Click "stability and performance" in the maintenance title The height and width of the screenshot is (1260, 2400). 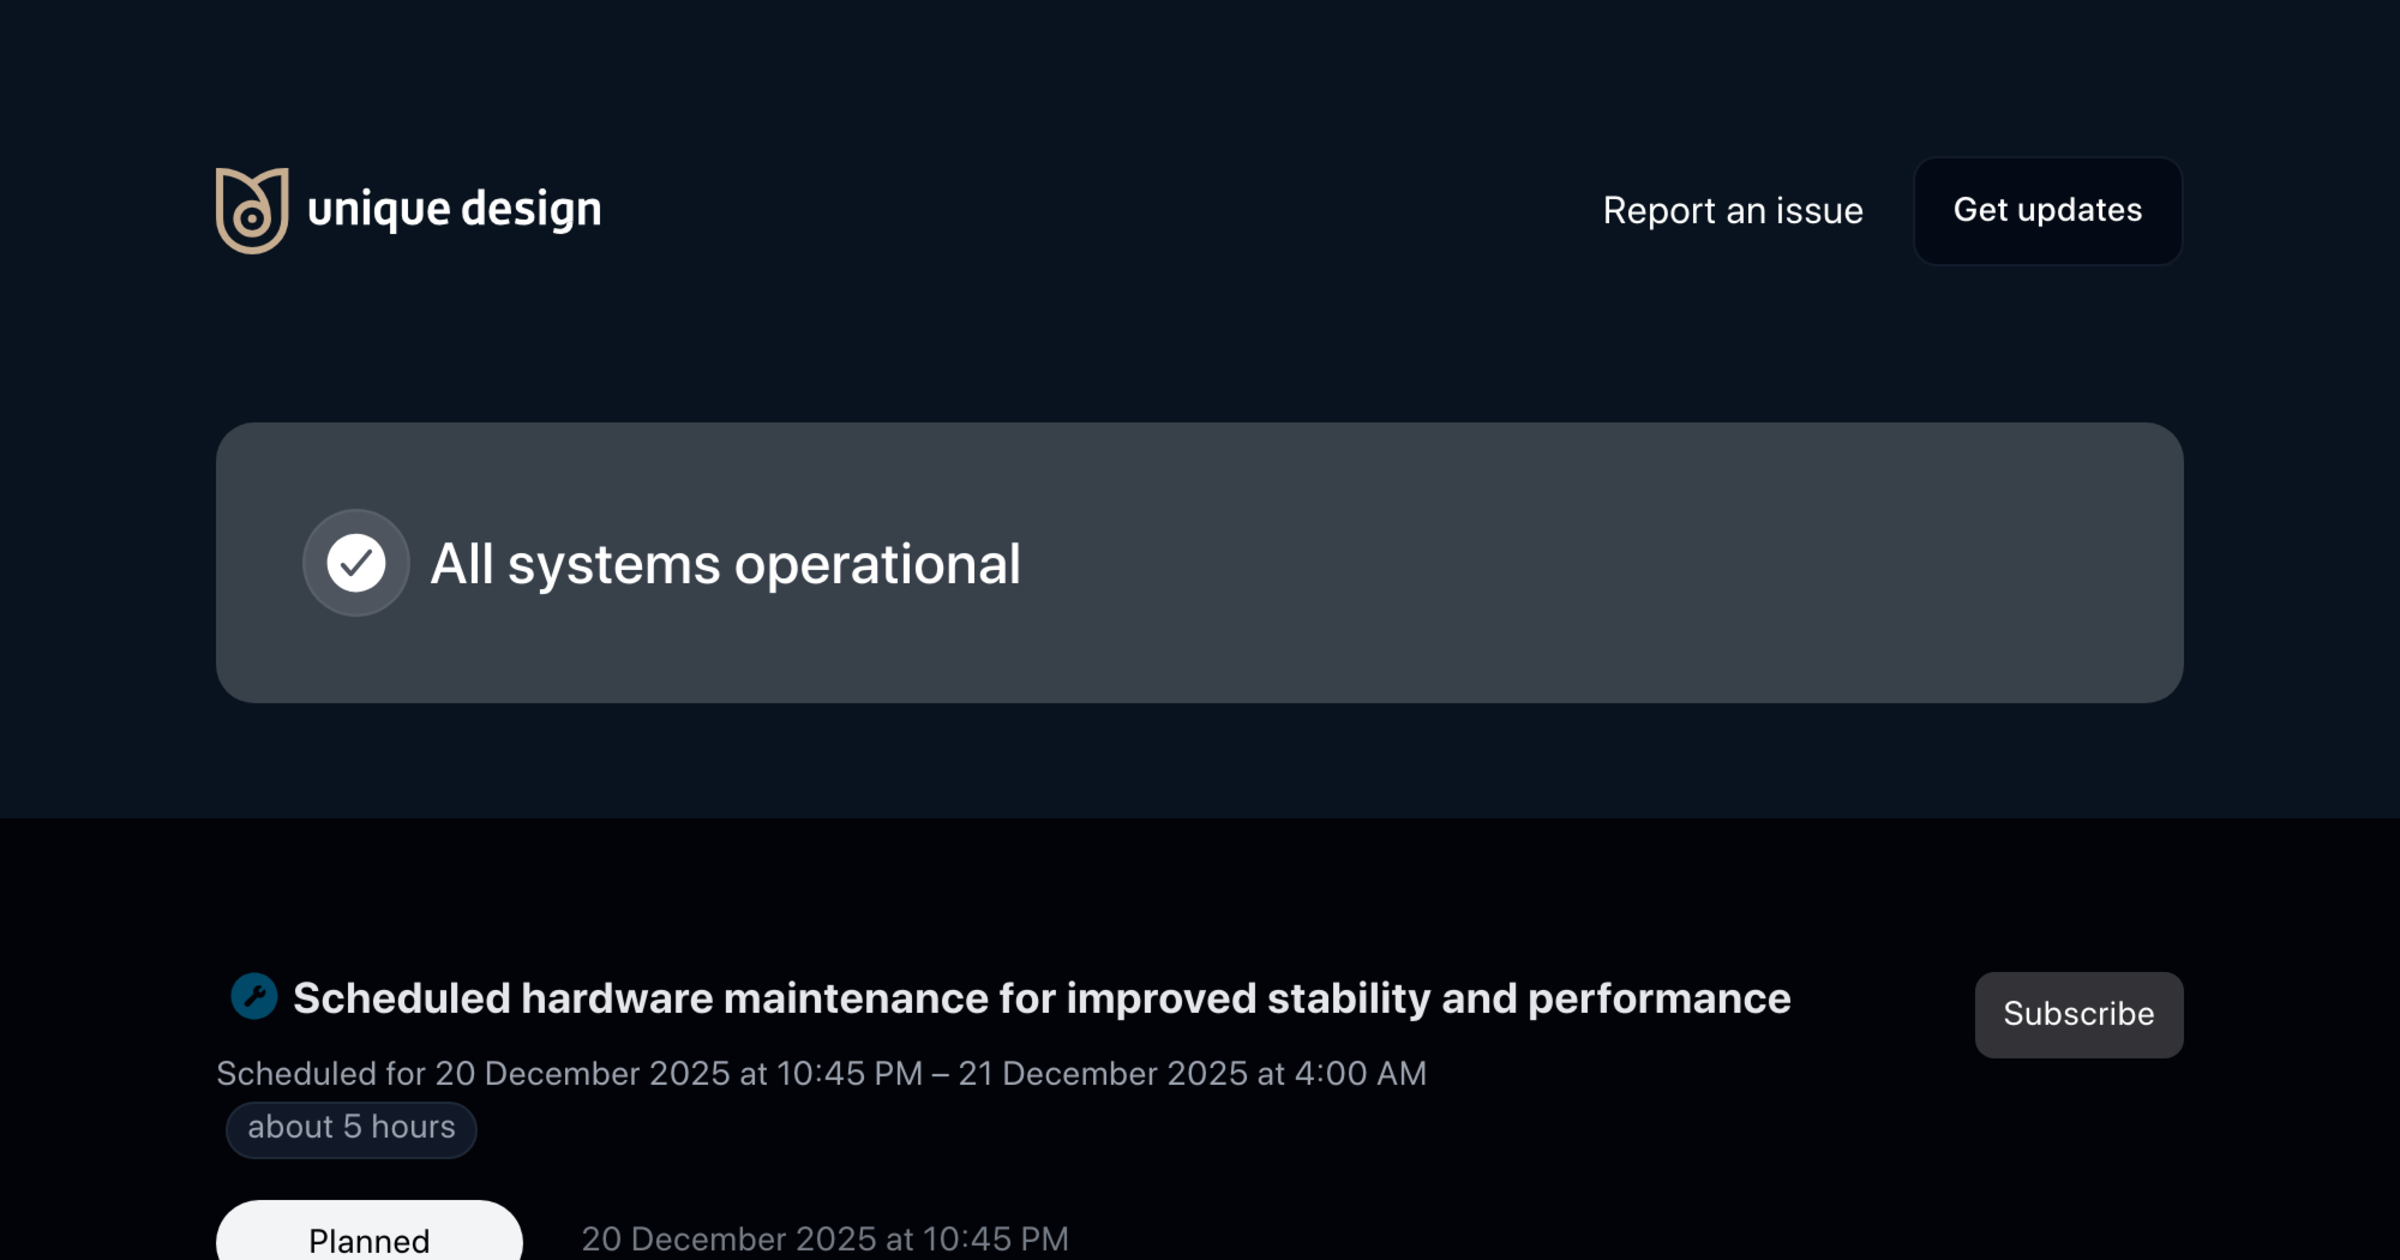pos(1529,998)
